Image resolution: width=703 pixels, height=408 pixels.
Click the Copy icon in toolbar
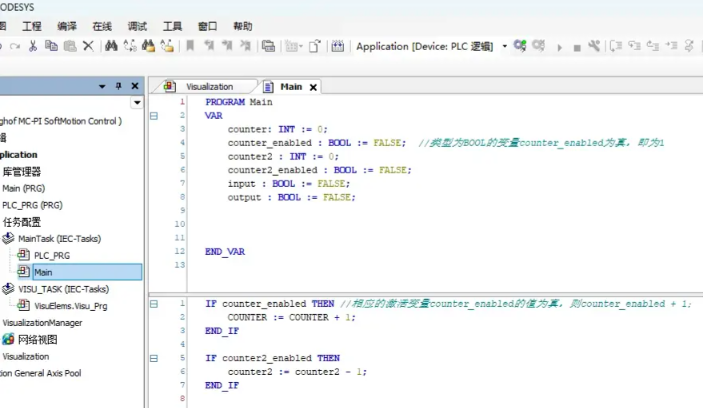pos(51,46)
